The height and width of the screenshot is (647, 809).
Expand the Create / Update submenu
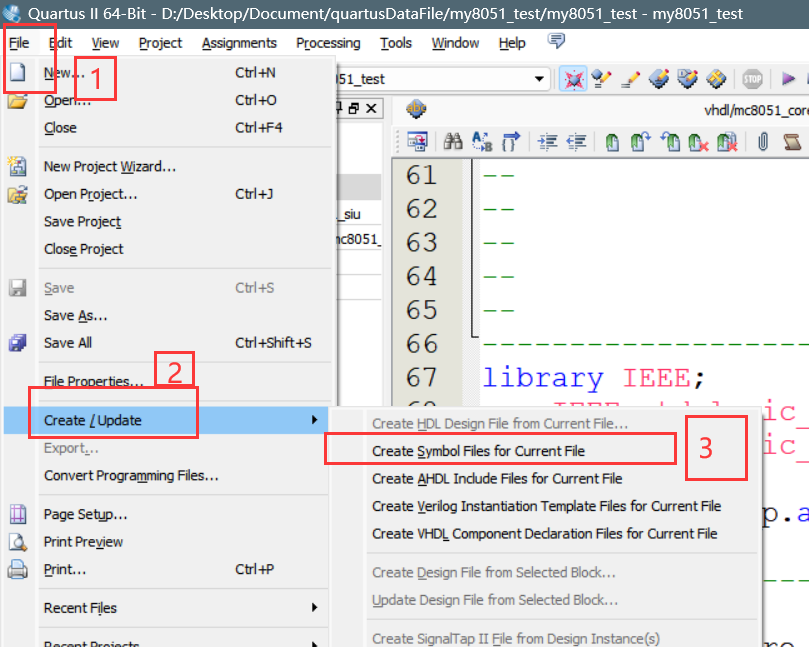pyautogui.click(x=314, y=420)
